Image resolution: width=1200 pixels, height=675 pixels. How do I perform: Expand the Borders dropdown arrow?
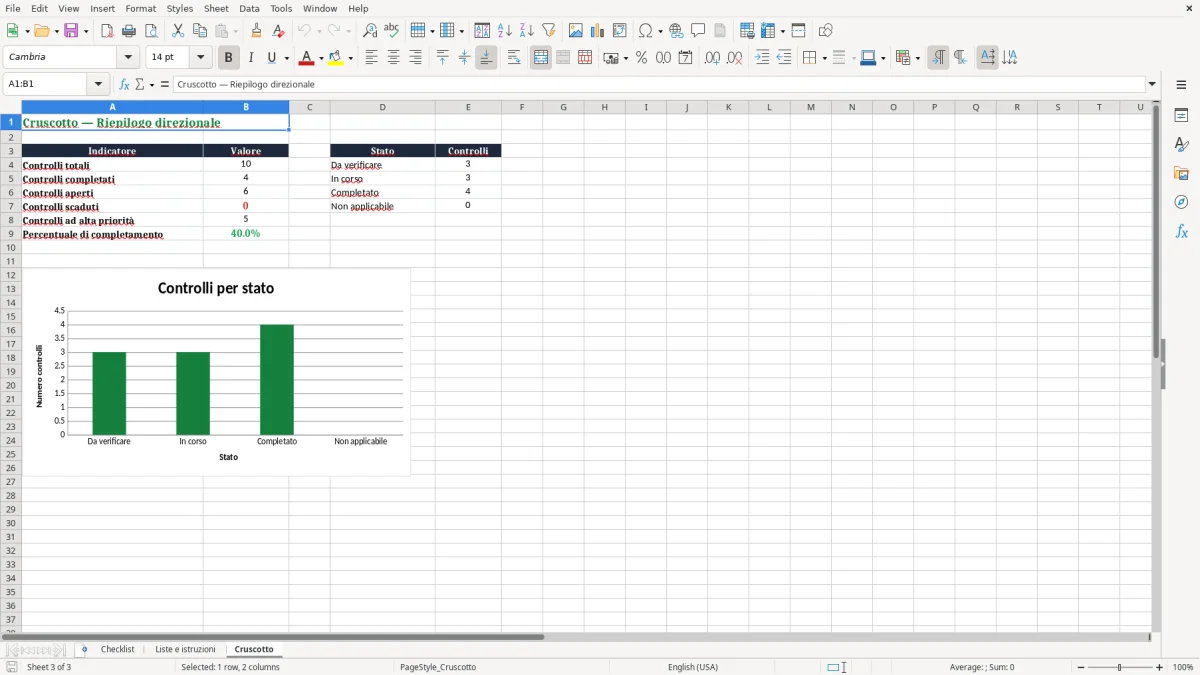tap(823, 58)
